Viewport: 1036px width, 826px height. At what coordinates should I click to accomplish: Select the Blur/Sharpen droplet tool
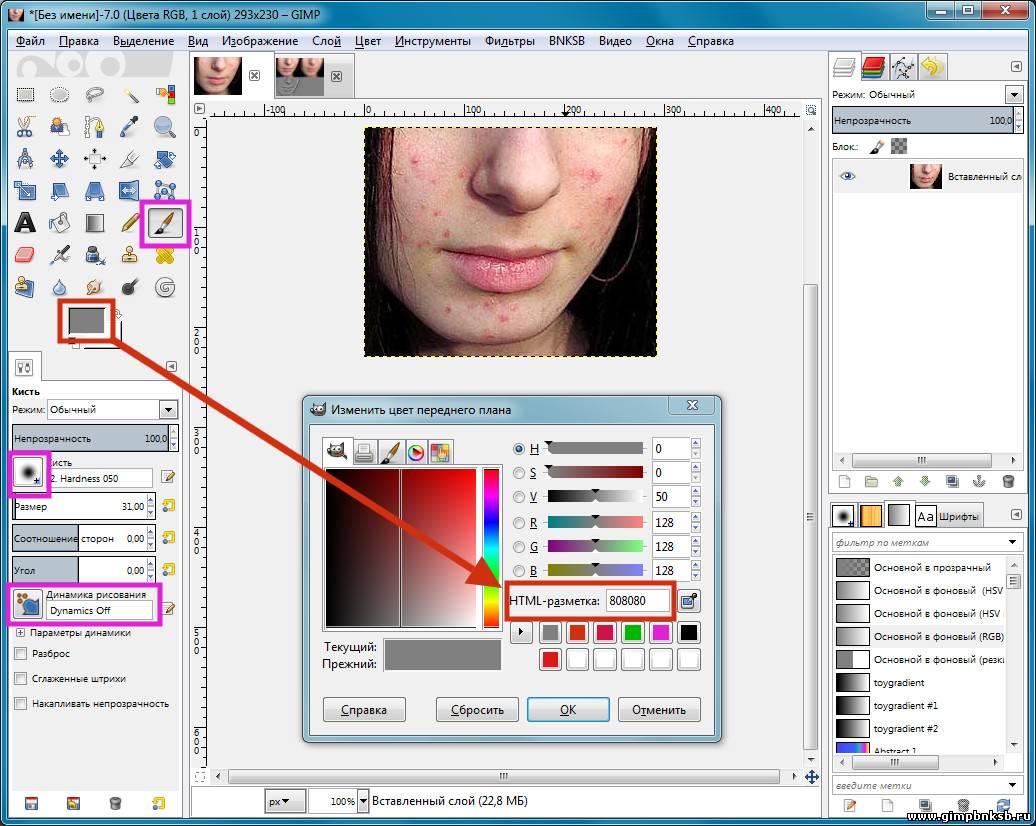tap(59, 287)
